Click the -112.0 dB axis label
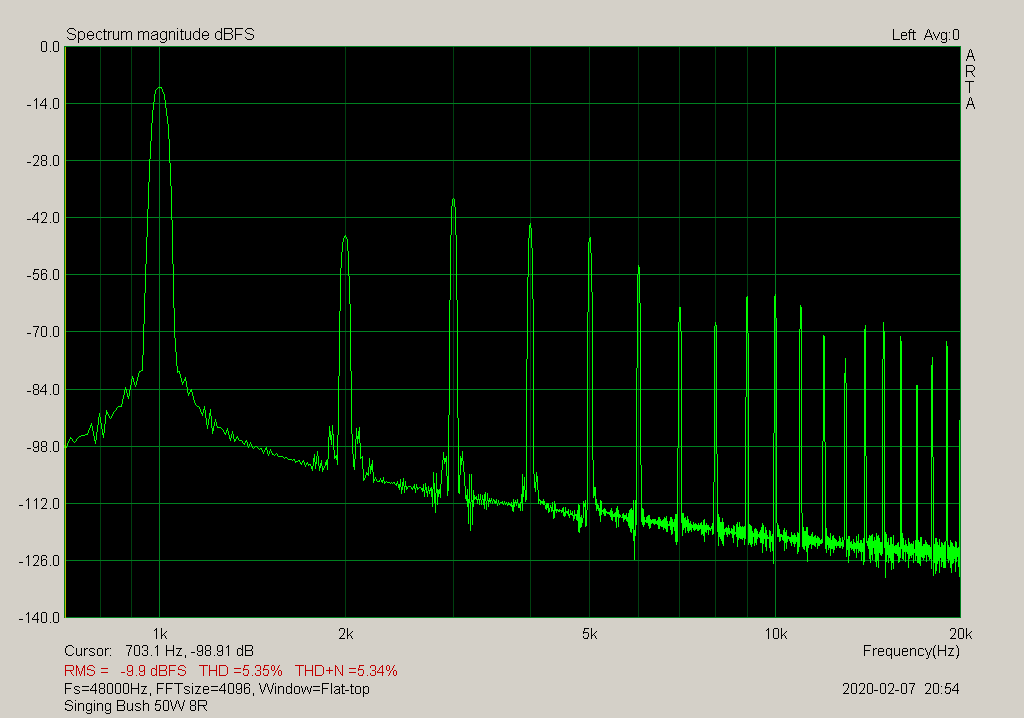 [x=40, y=504]
